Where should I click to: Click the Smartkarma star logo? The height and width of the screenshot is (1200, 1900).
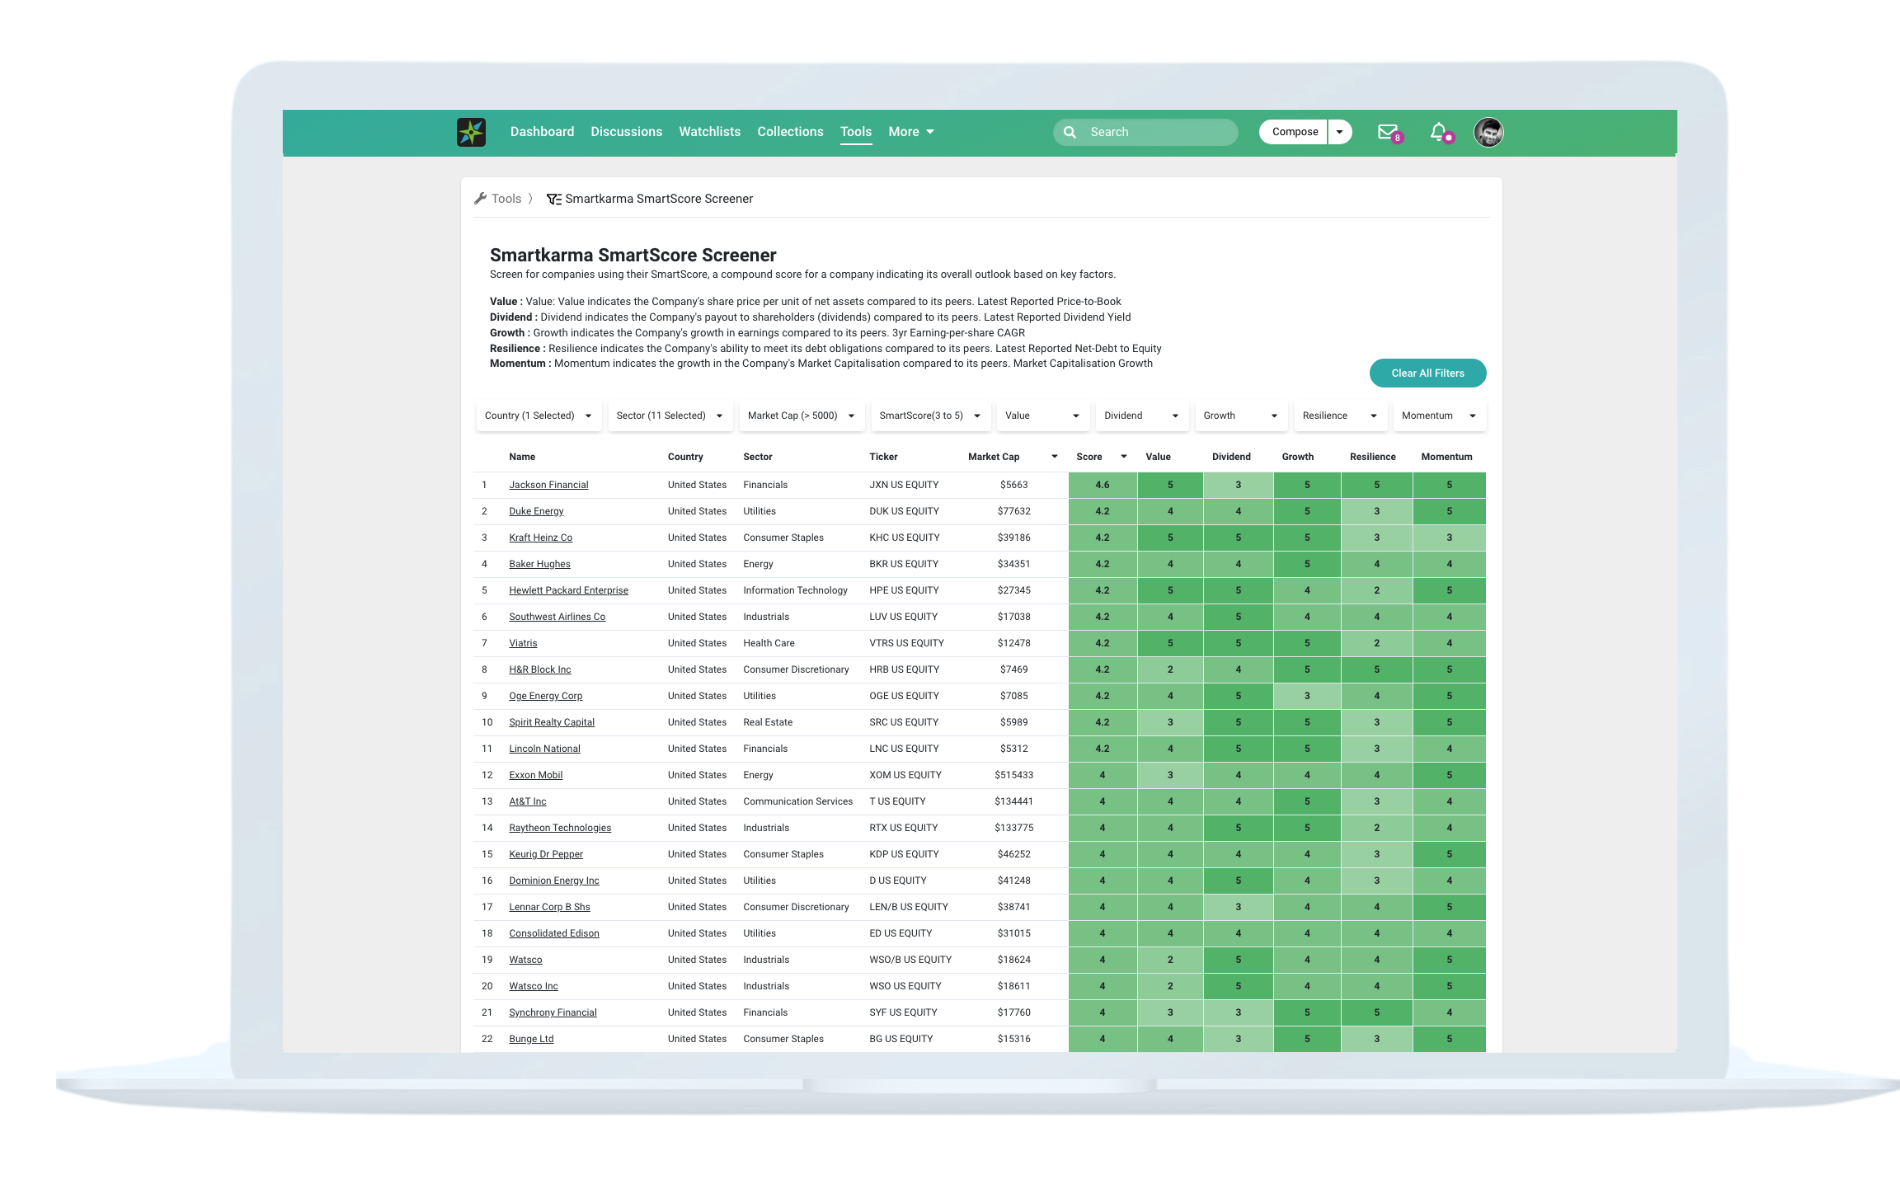click(471, 132)
